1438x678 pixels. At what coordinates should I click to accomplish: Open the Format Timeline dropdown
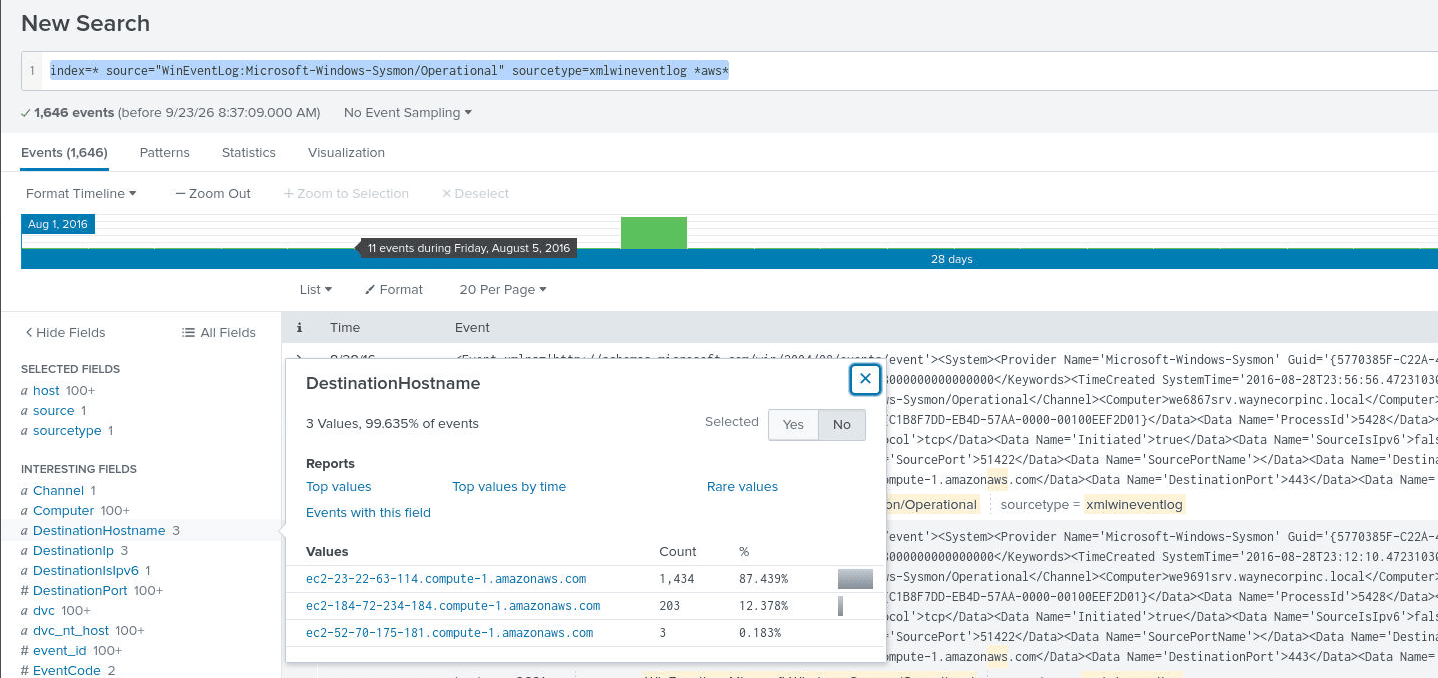coord(81,193)
